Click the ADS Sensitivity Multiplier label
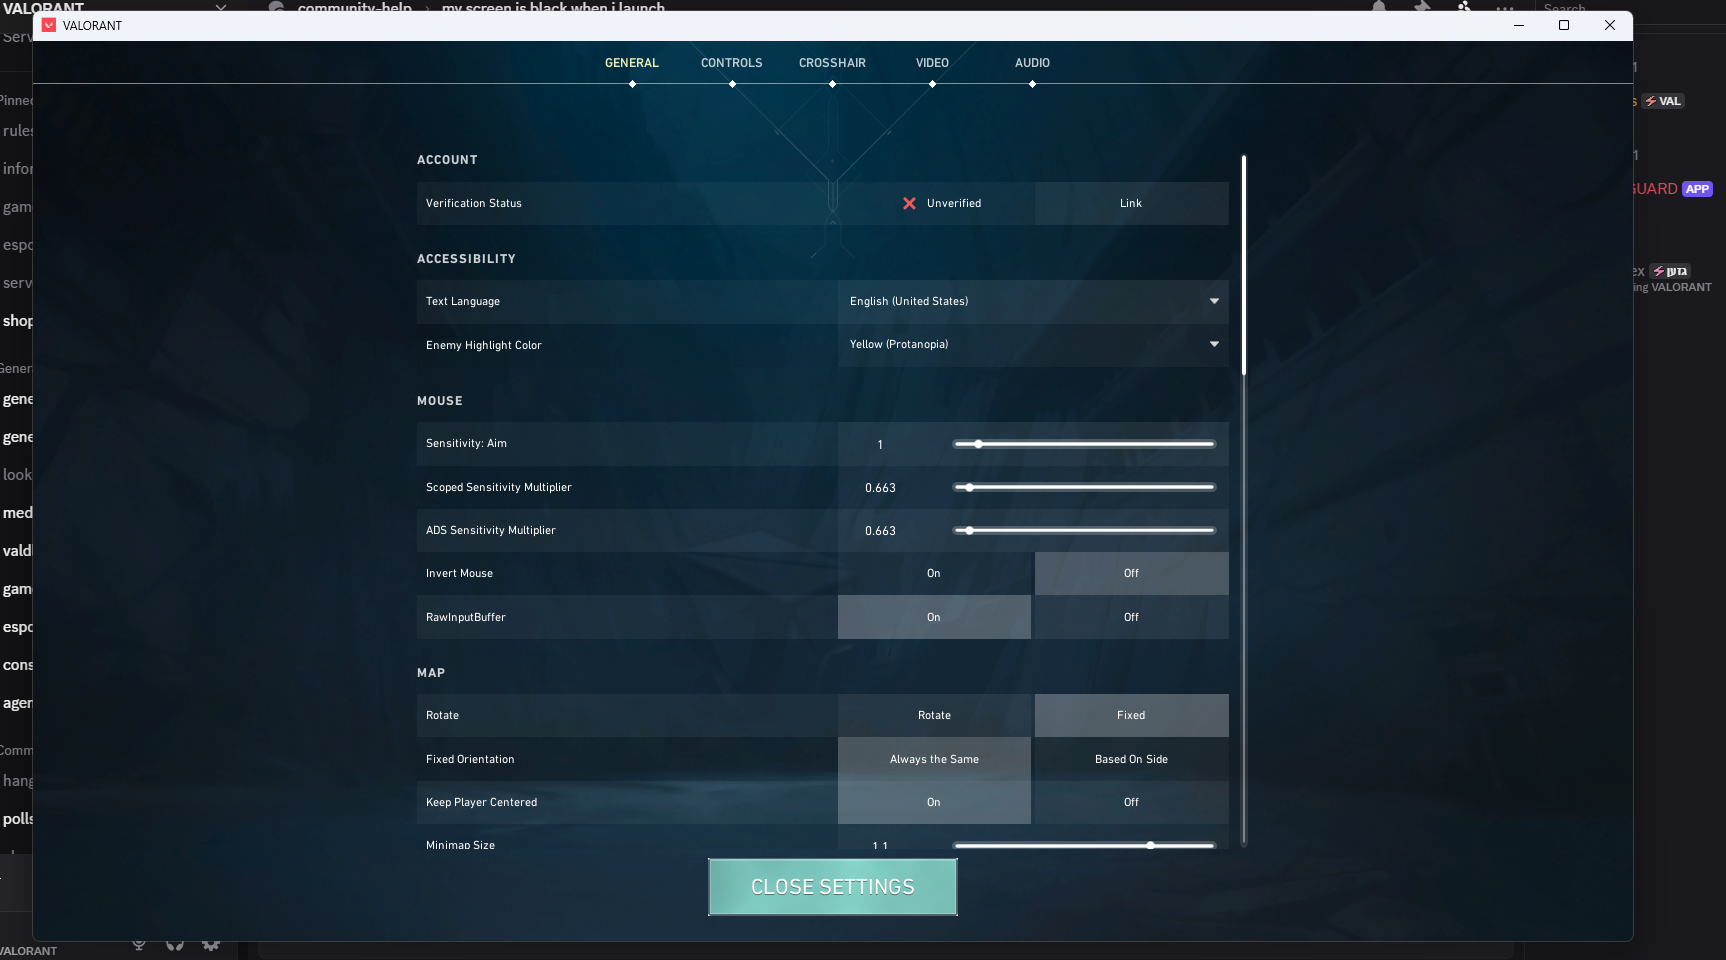Viewport: 1726px width, 960px height. (491, 531)
